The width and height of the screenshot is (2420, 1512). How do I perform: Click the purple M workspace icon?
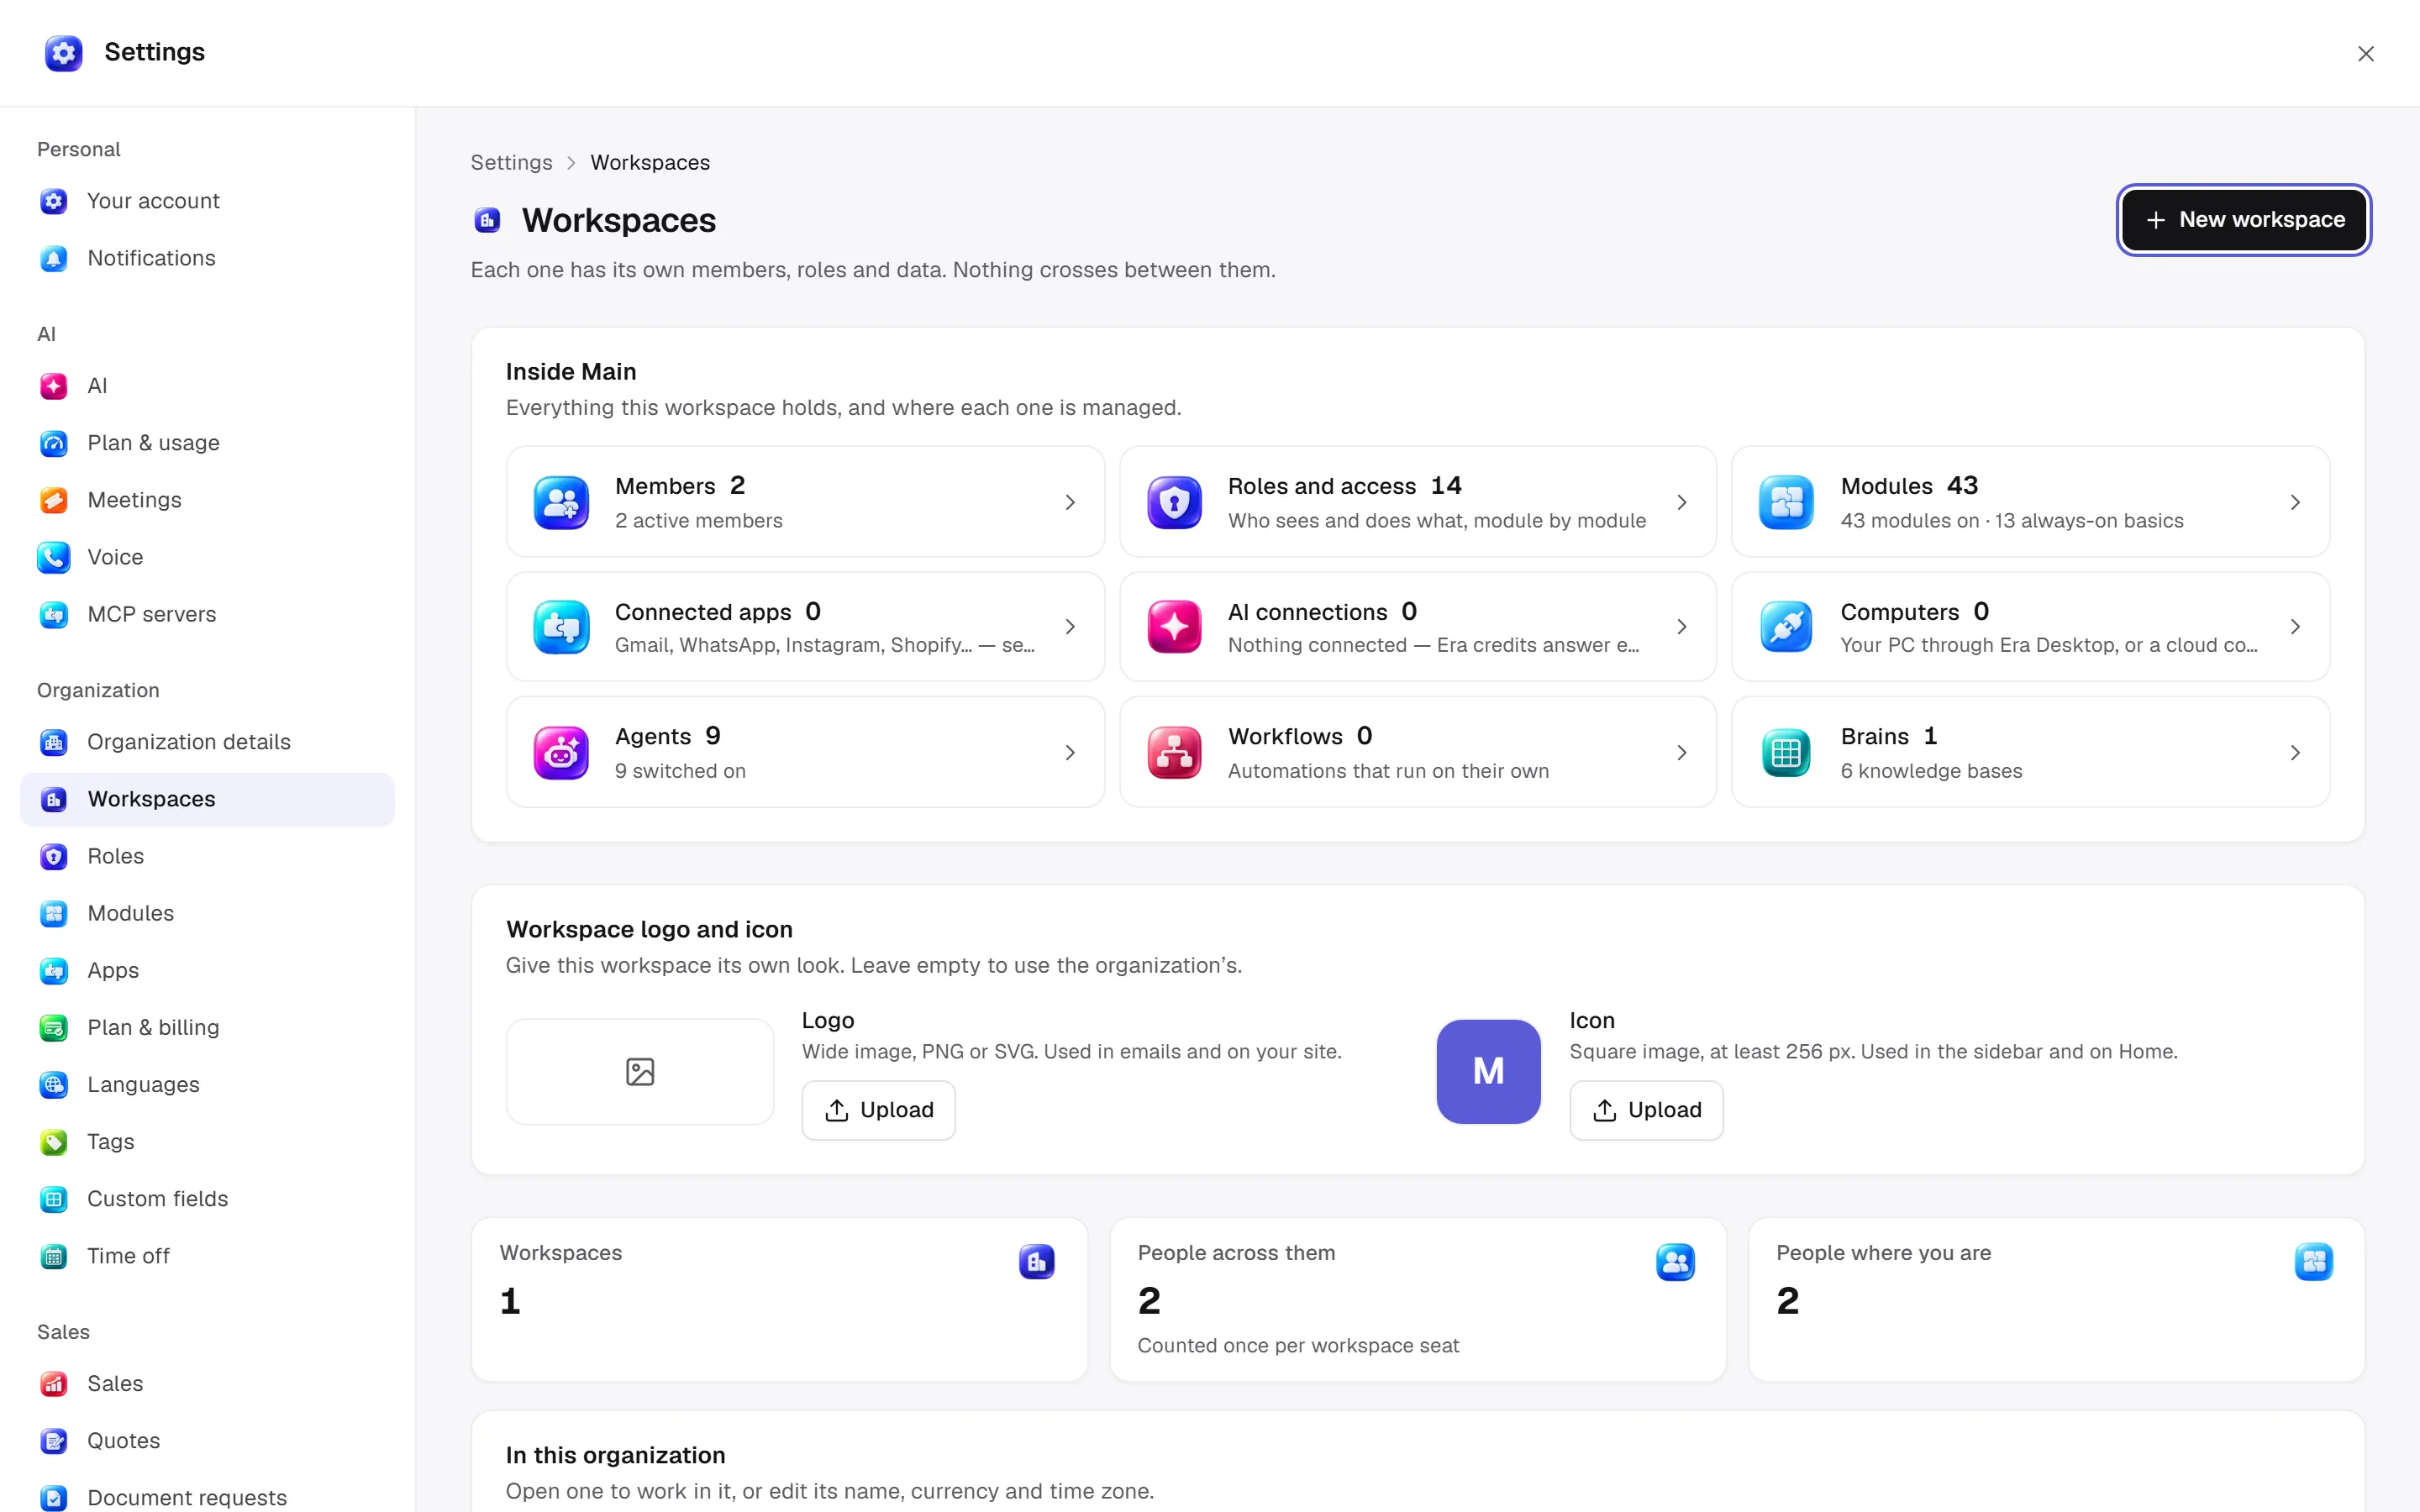tap(1488, 1071)
